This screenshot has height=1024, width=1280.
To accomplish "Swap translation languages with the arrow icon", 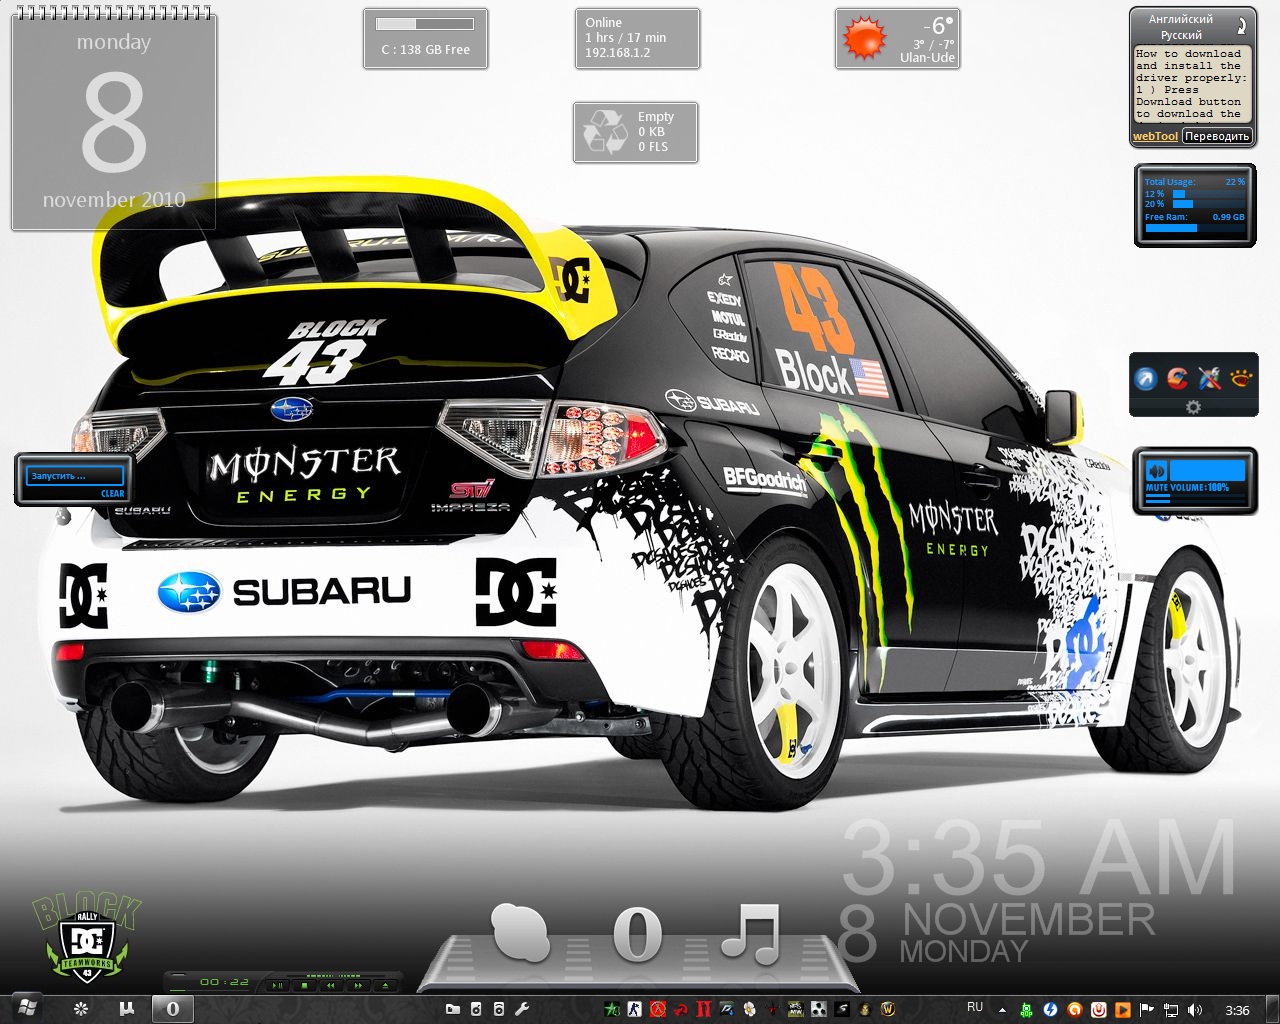I will click(x=1241, y=26).
